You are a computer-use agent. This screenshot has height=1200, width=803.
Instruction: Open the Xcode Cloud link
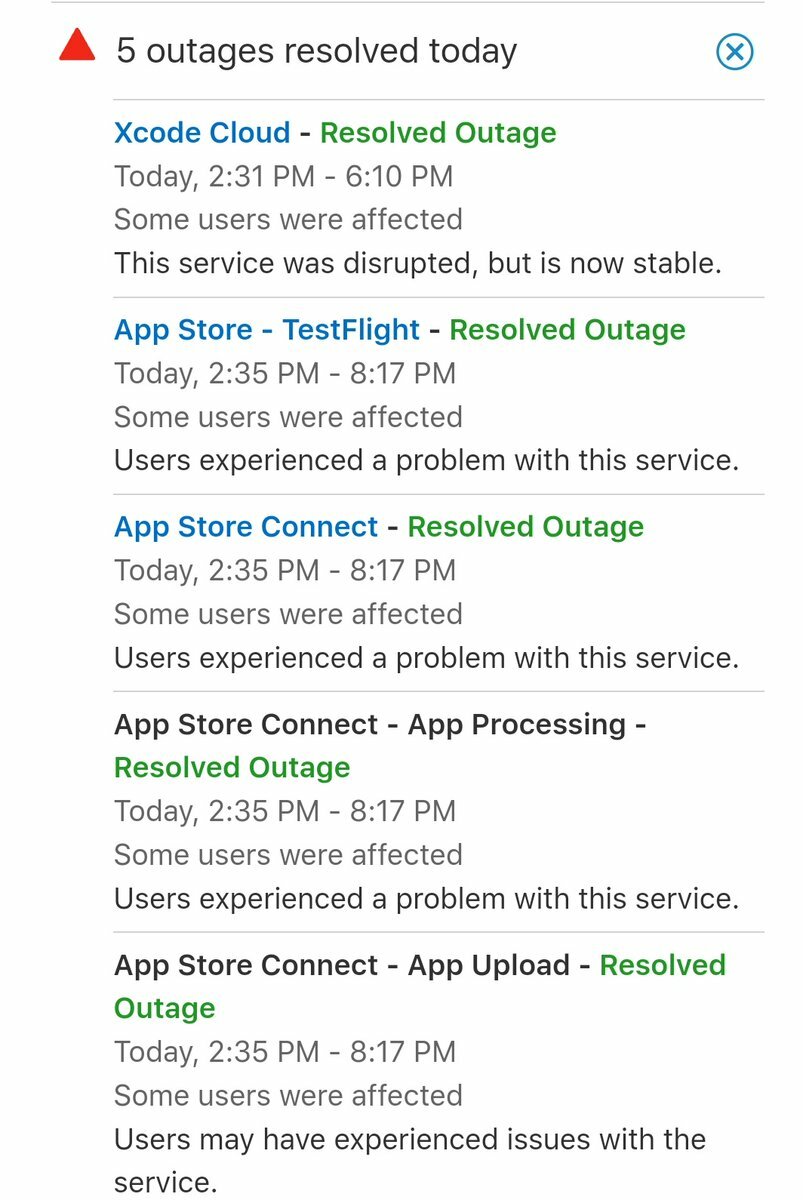coord(202,132)
